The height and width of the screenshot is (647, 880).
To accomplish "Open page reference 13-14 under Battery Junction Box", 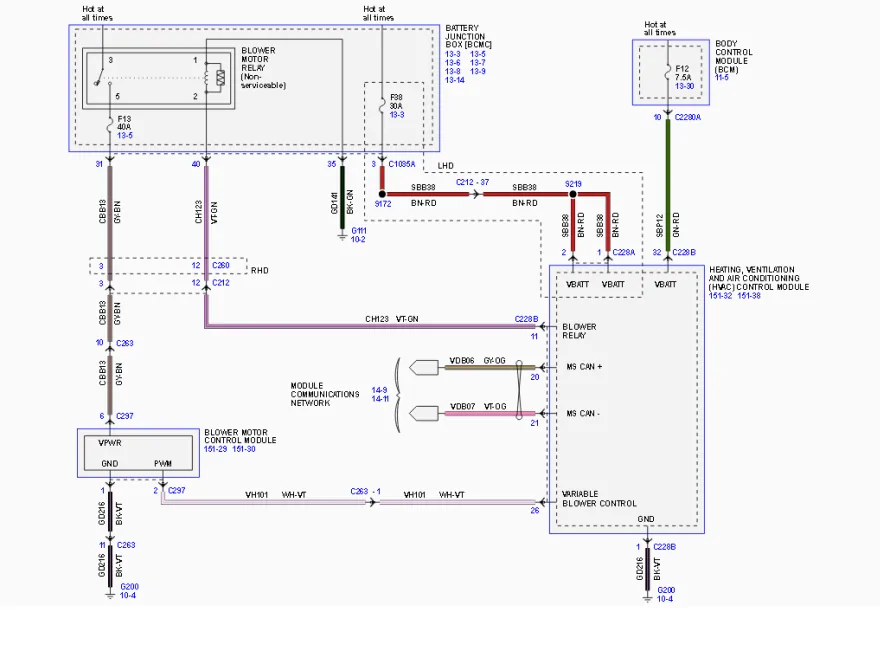I will [455, 80].
